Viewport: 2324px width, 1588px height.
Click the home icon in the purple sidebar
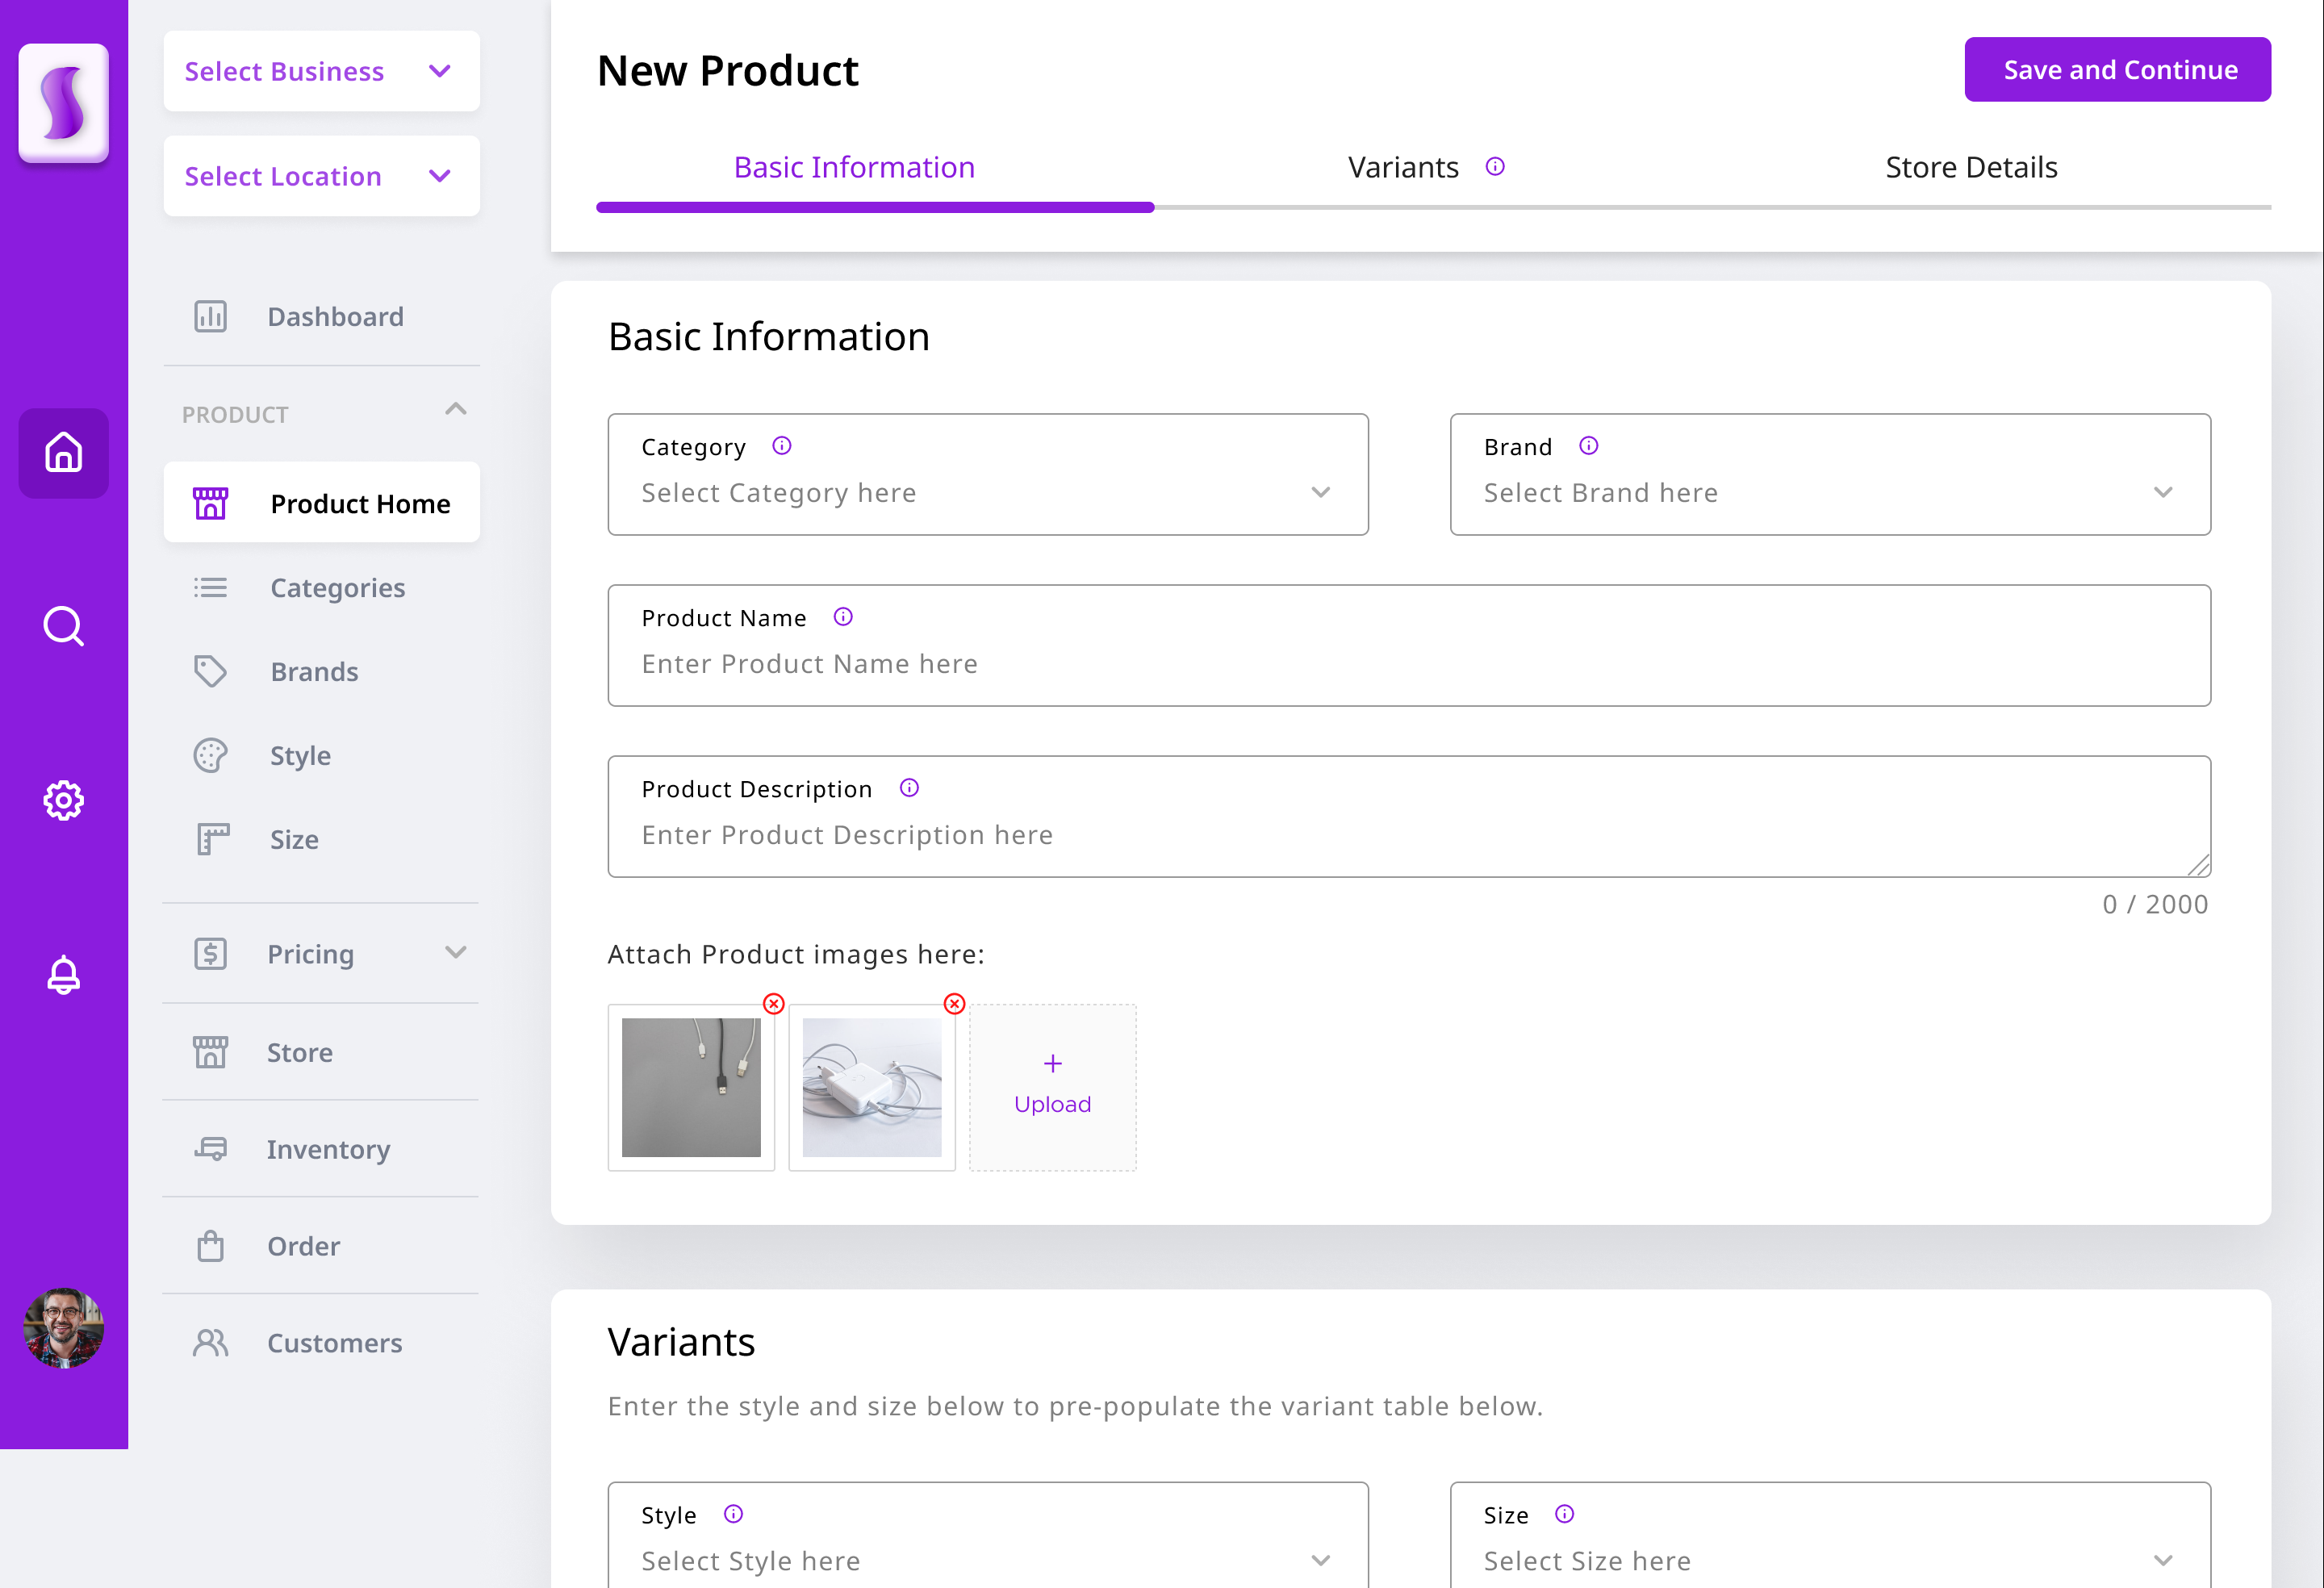tap(63, 453)
